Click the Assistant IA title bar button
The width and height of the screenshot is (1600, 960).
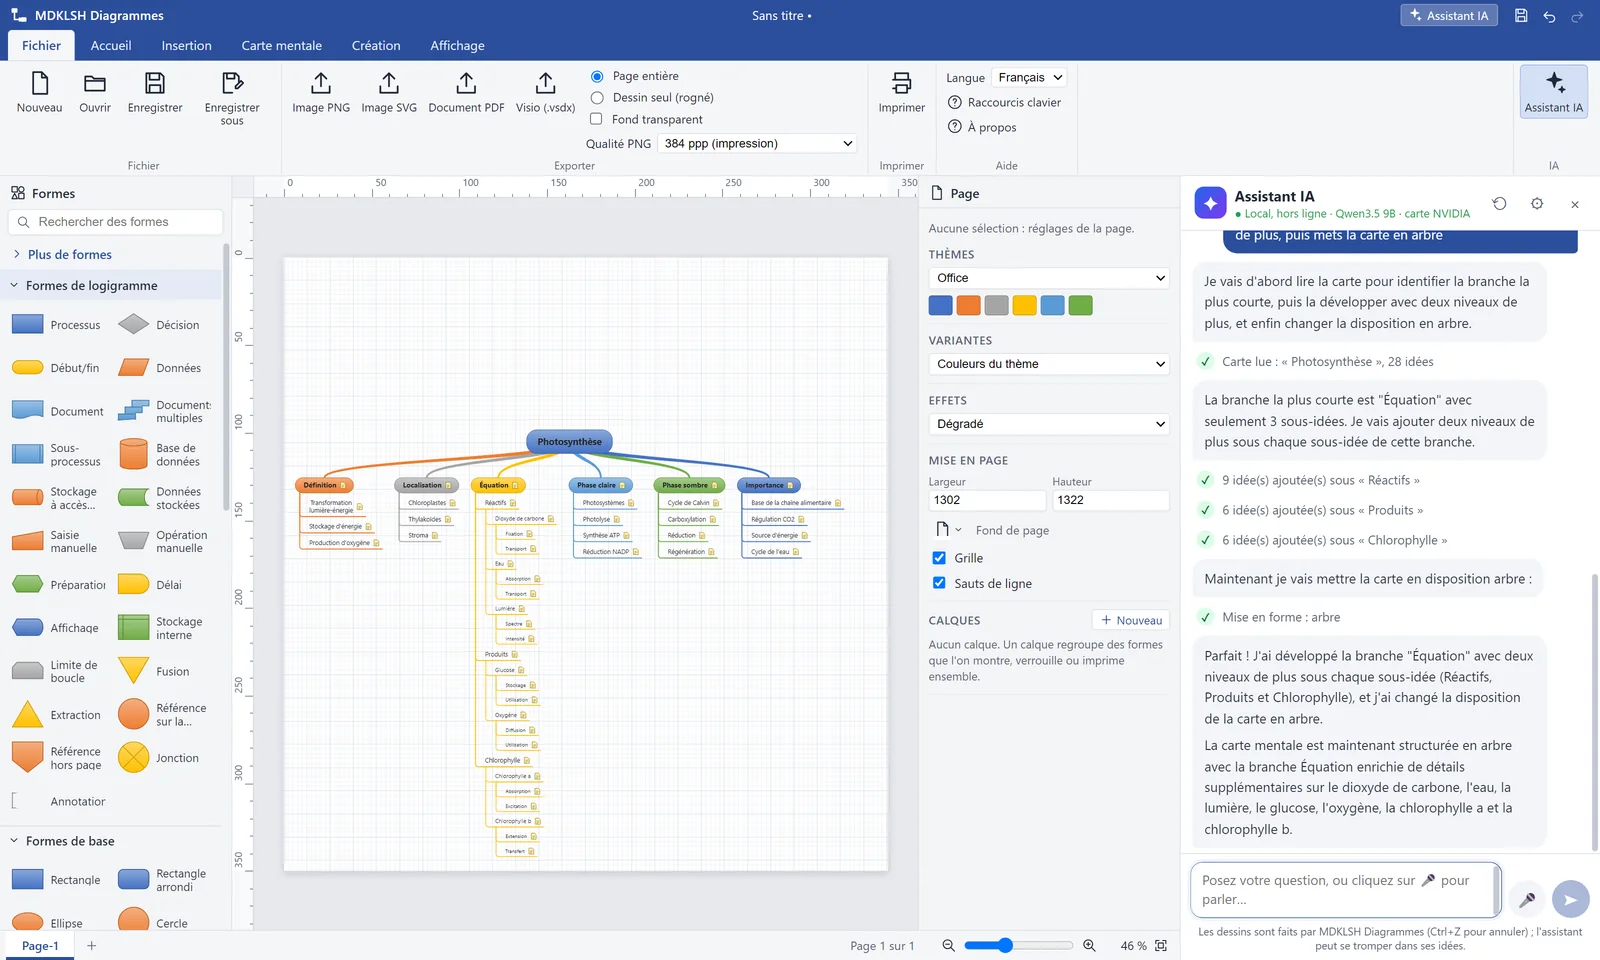[1449, 16]
